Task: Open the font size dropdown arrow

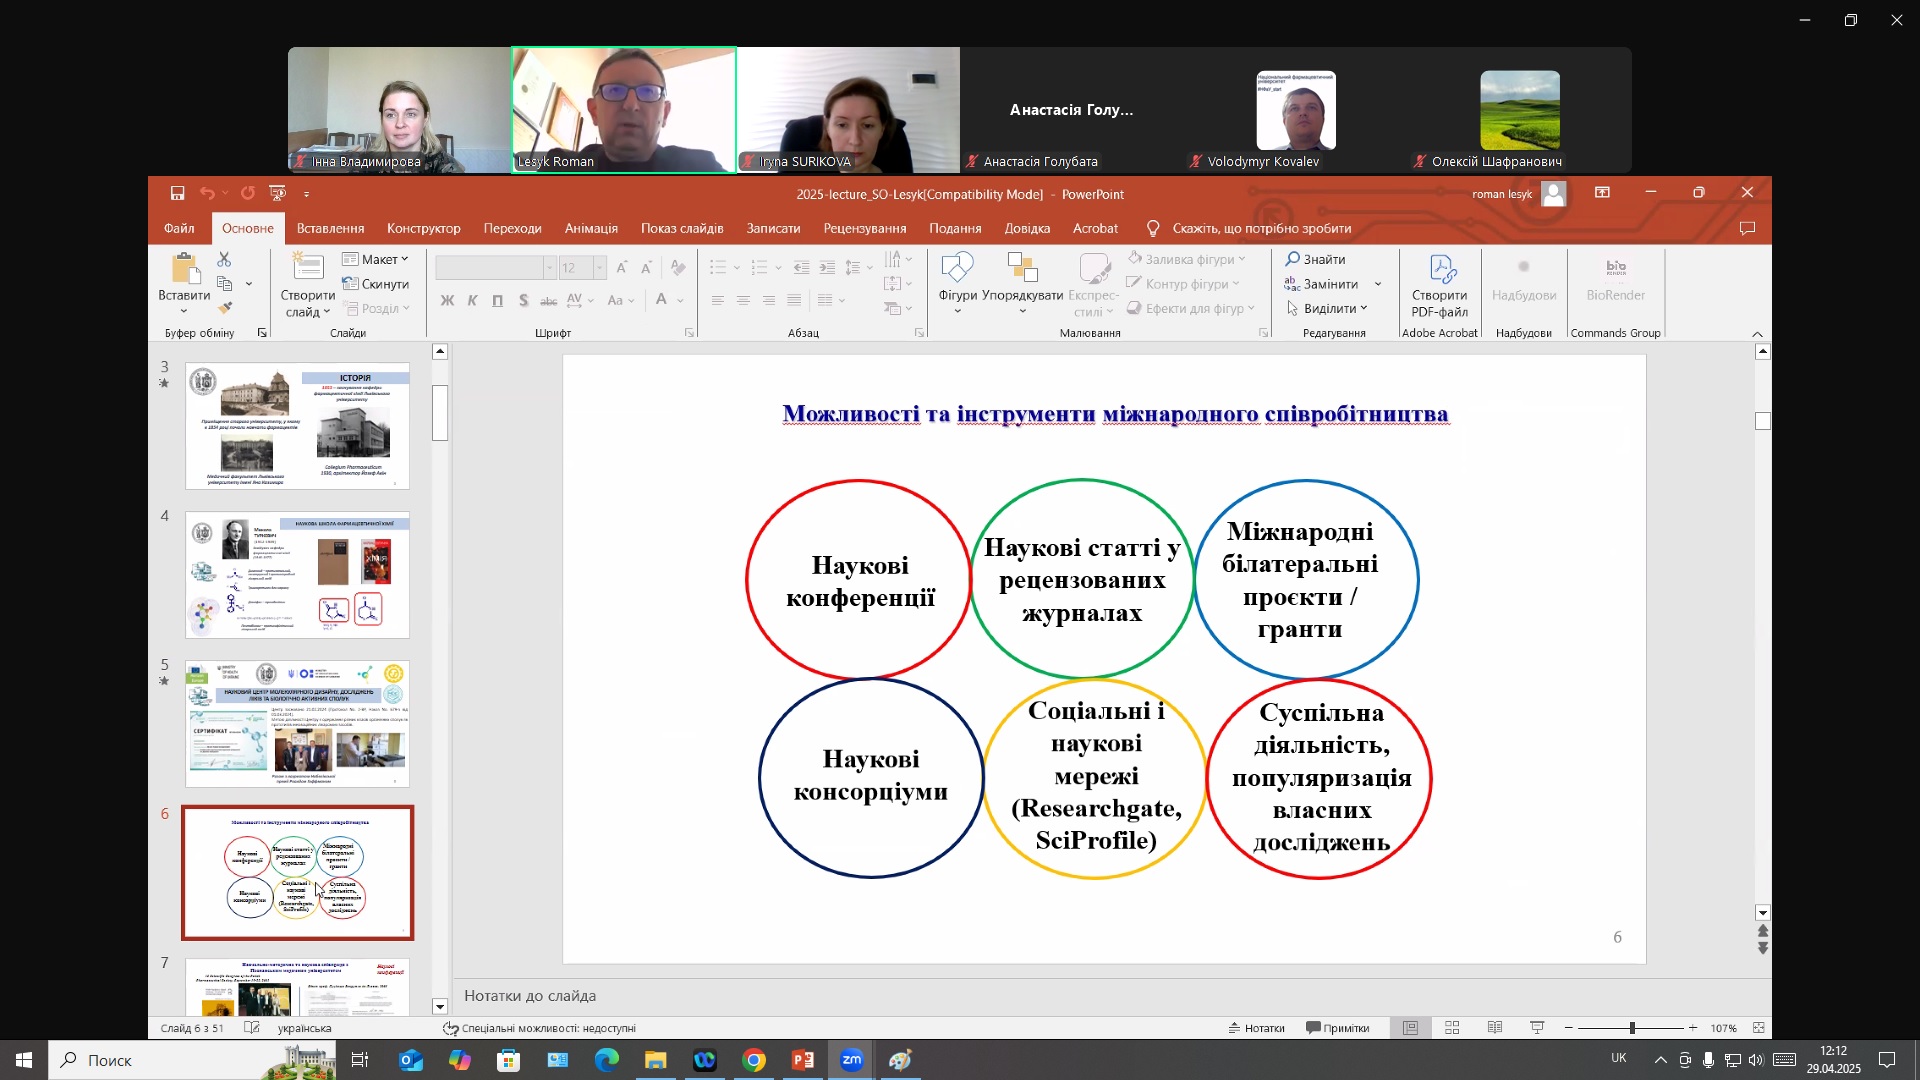Action: pos(599,268)
